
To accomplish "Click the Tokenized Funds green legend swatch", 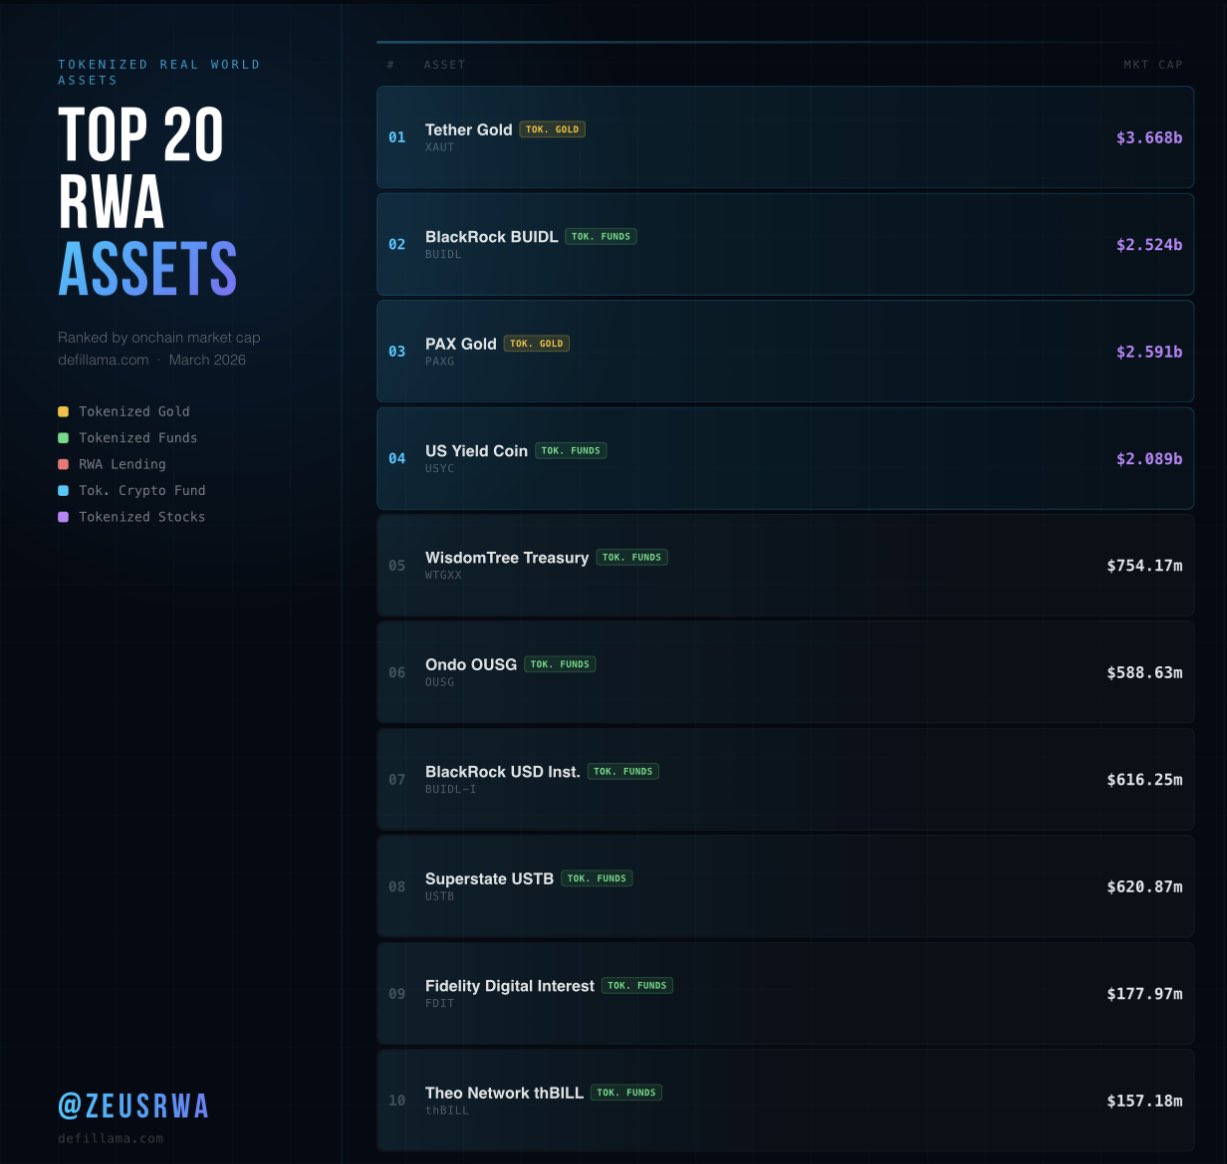I will pos(63,438).
